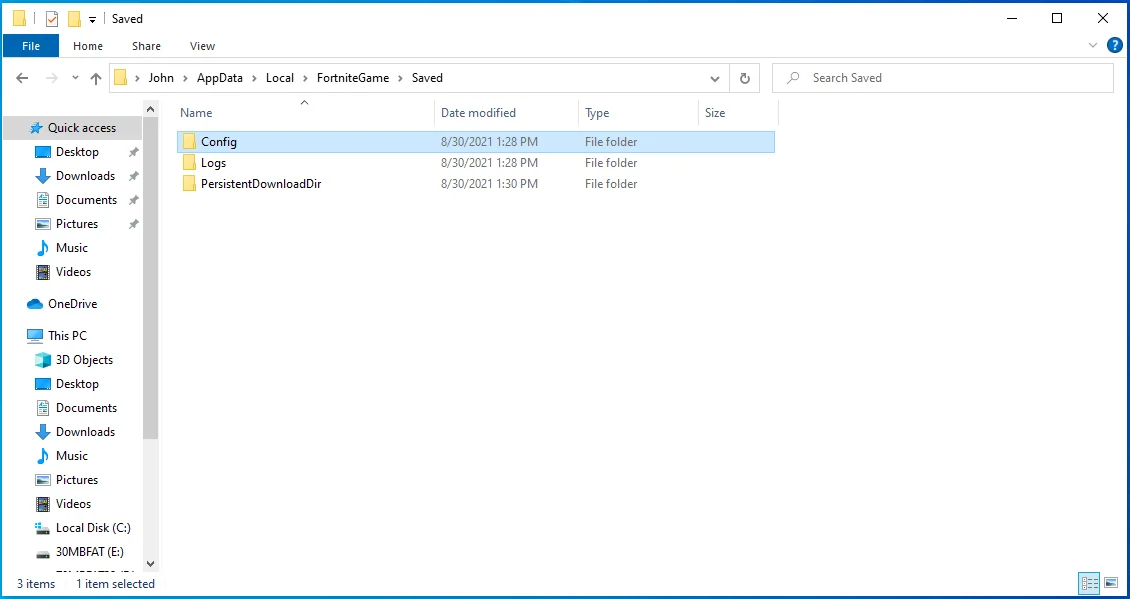Go back with the Back arrow
The image size is (1130, 599).
[22, 78]
